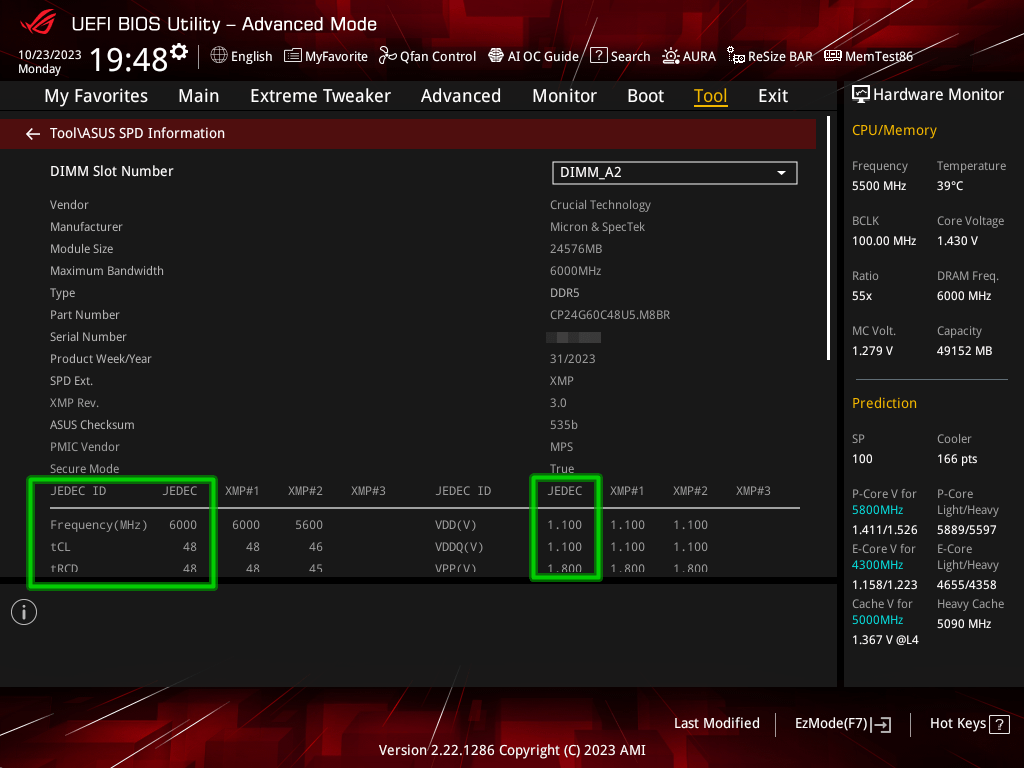Click the DRAM Freq. value 6000 MHz
Viewport: 1024px width, 768px height.
tap(964, 296)
